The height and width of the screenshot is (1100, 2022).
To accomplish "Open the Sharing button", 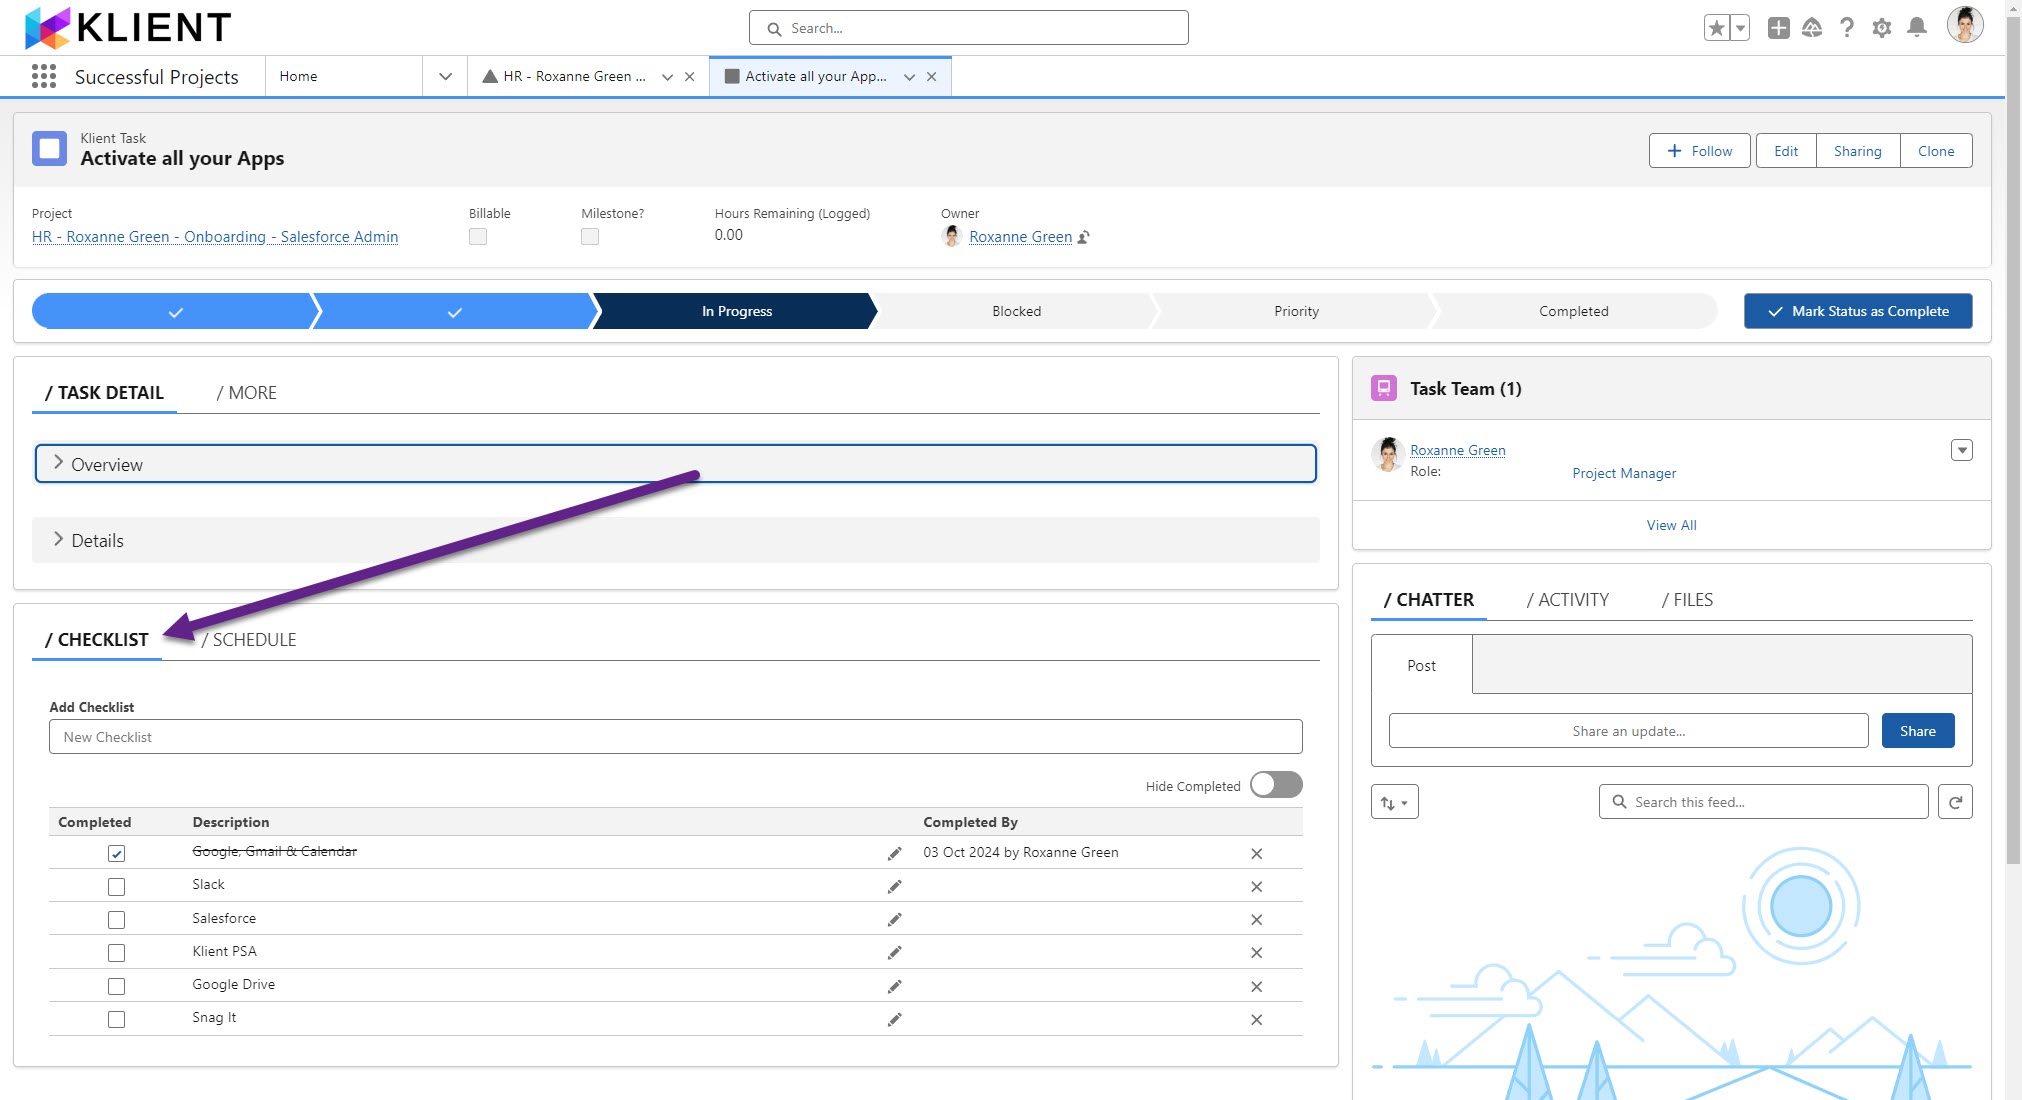I will [x=1857, y=151].
